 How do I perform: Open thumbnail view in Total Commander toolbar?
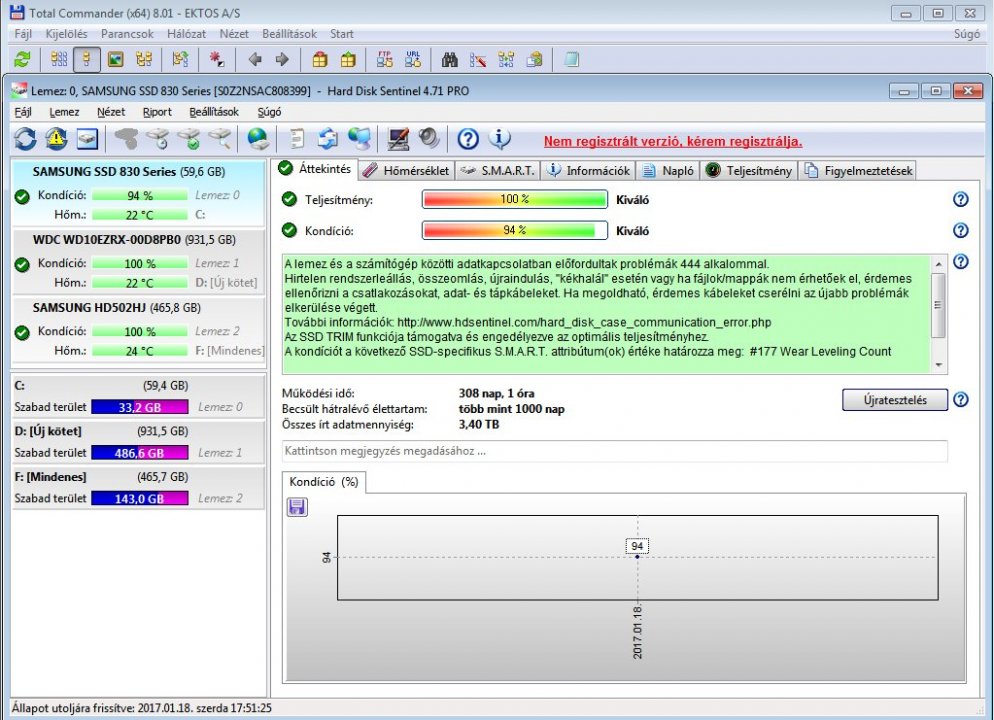(x=115, y=60)
